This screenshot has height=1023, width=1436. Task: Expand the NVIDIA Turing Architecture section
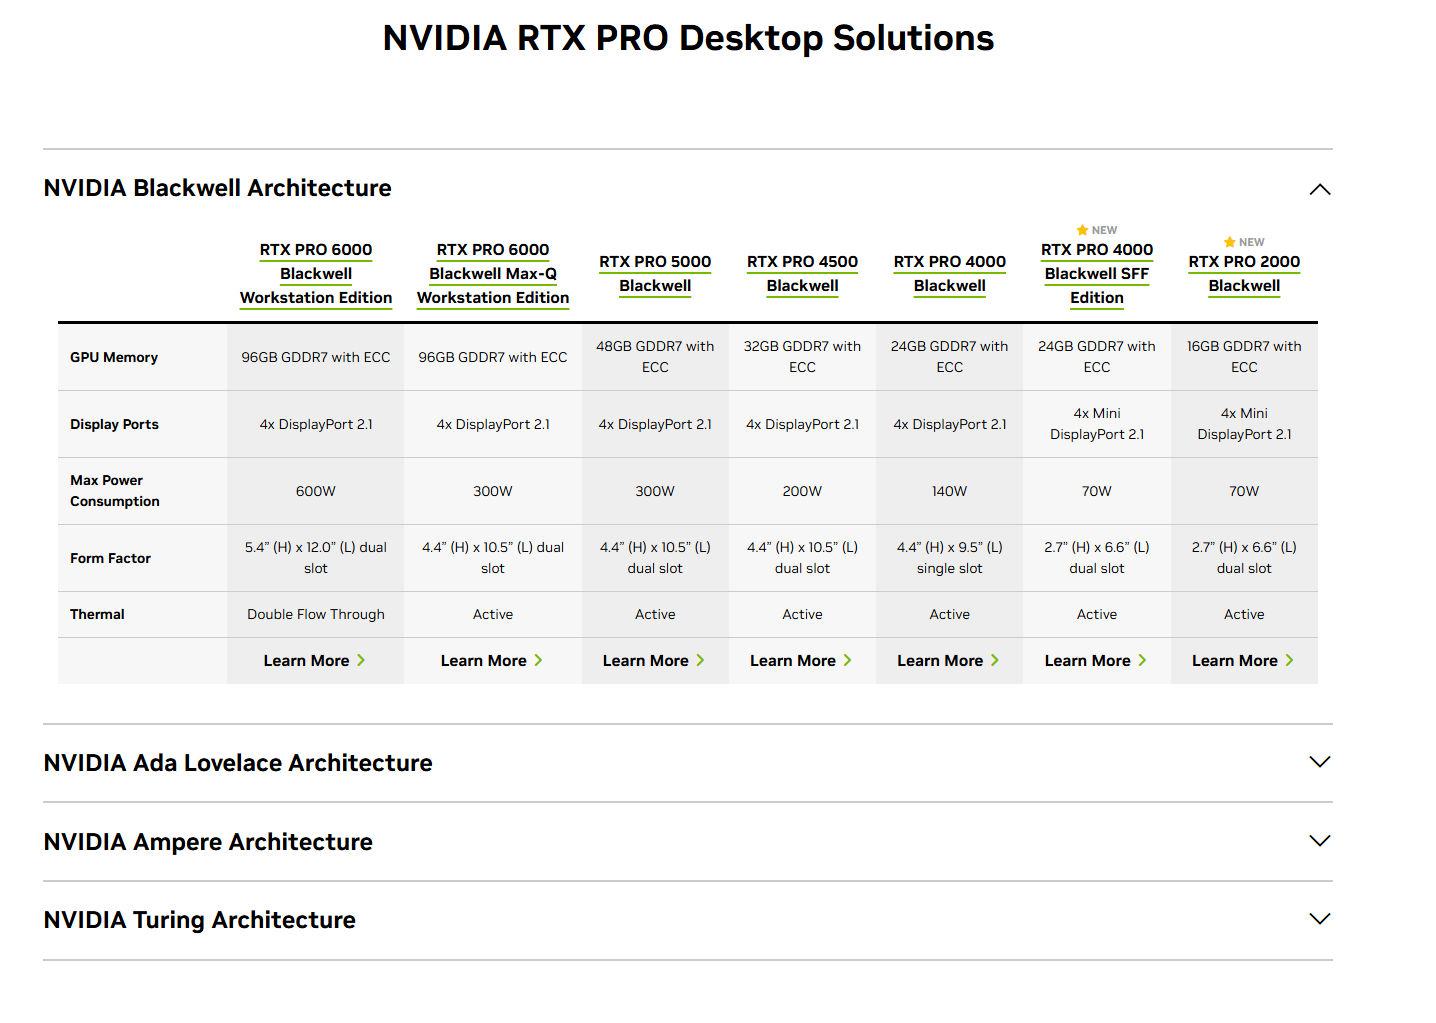click(x=1319, y=919)
